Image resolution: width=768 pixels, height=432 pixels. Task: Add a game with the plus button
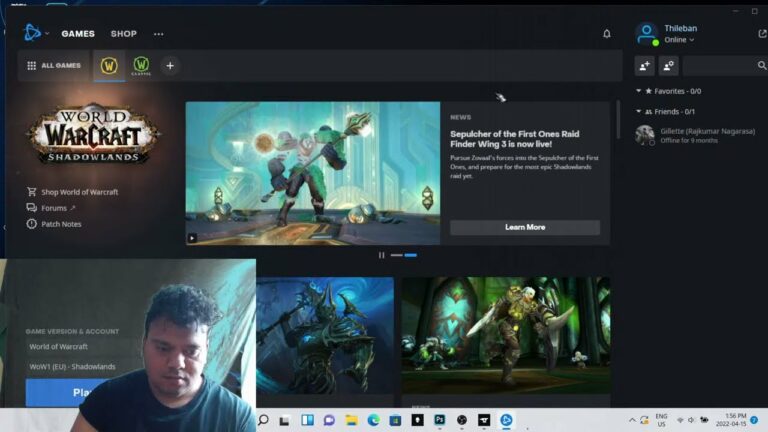tap(169, 66)
